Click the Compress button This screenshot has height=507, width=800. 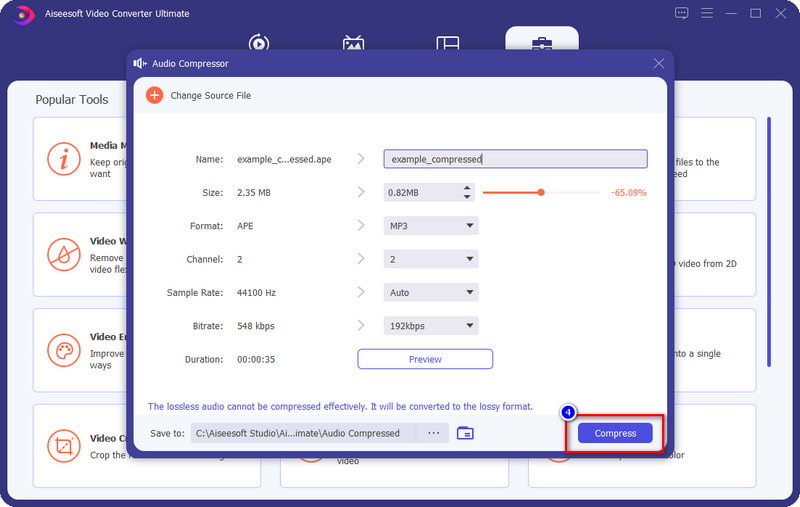(615, 433)
